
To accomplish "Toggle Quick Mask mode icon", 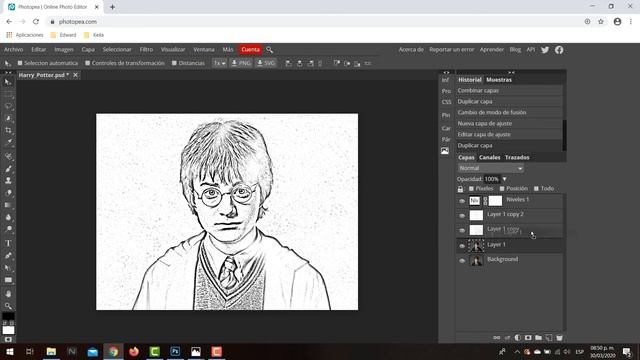I will [8, 339].
